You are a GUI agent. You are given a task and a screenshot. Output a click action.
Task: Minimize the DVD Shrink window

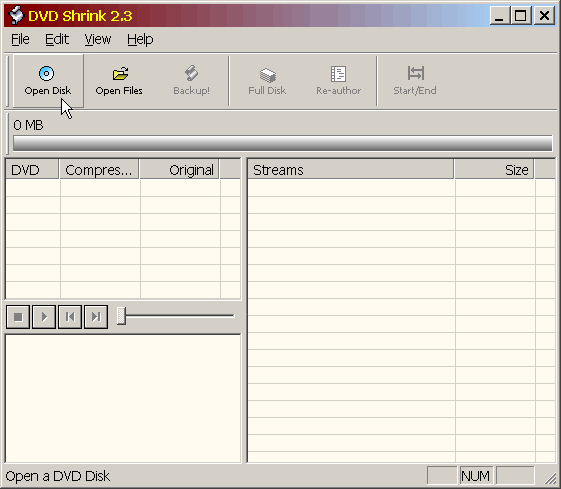(x=500, y=16)
